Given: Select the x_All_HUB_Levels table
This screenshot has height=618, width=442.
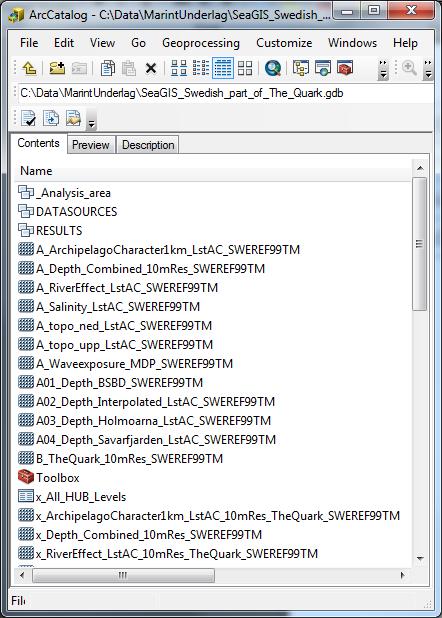Looking at the screenshot, I should [72, 497].
